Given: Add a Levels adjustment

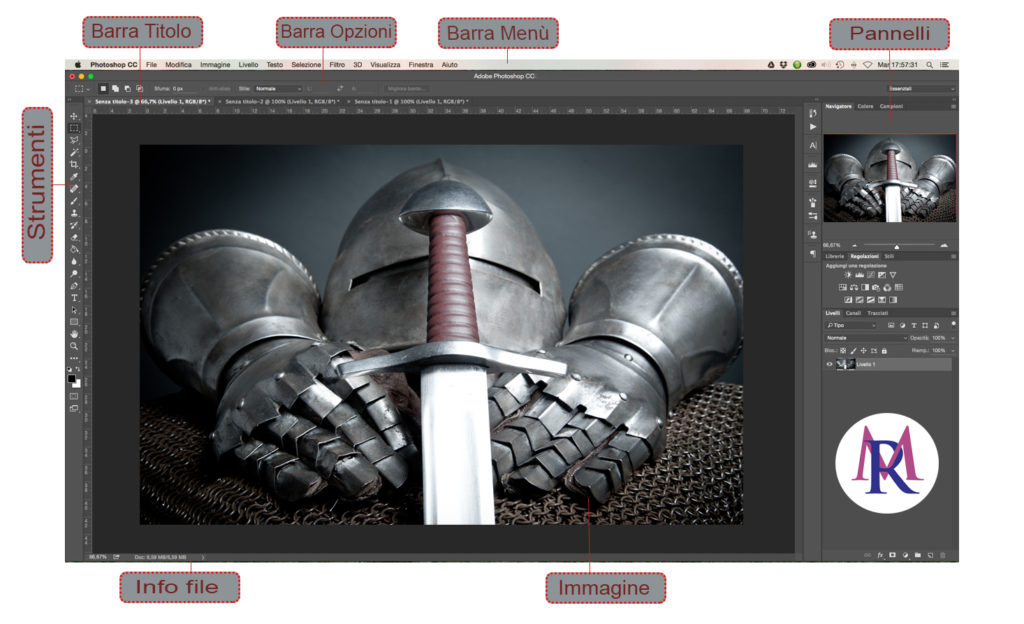Looking at the screenshot, I should (x=859, y=275).
